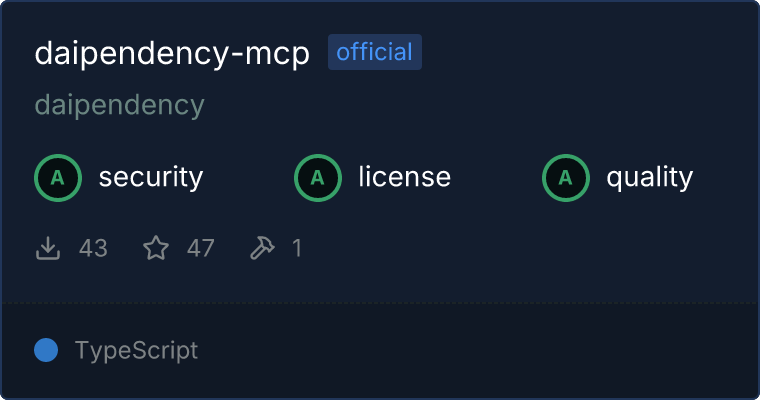Click the license label text
The height and width of the screenshot is (400, 760).
click(x=405, y=176)
